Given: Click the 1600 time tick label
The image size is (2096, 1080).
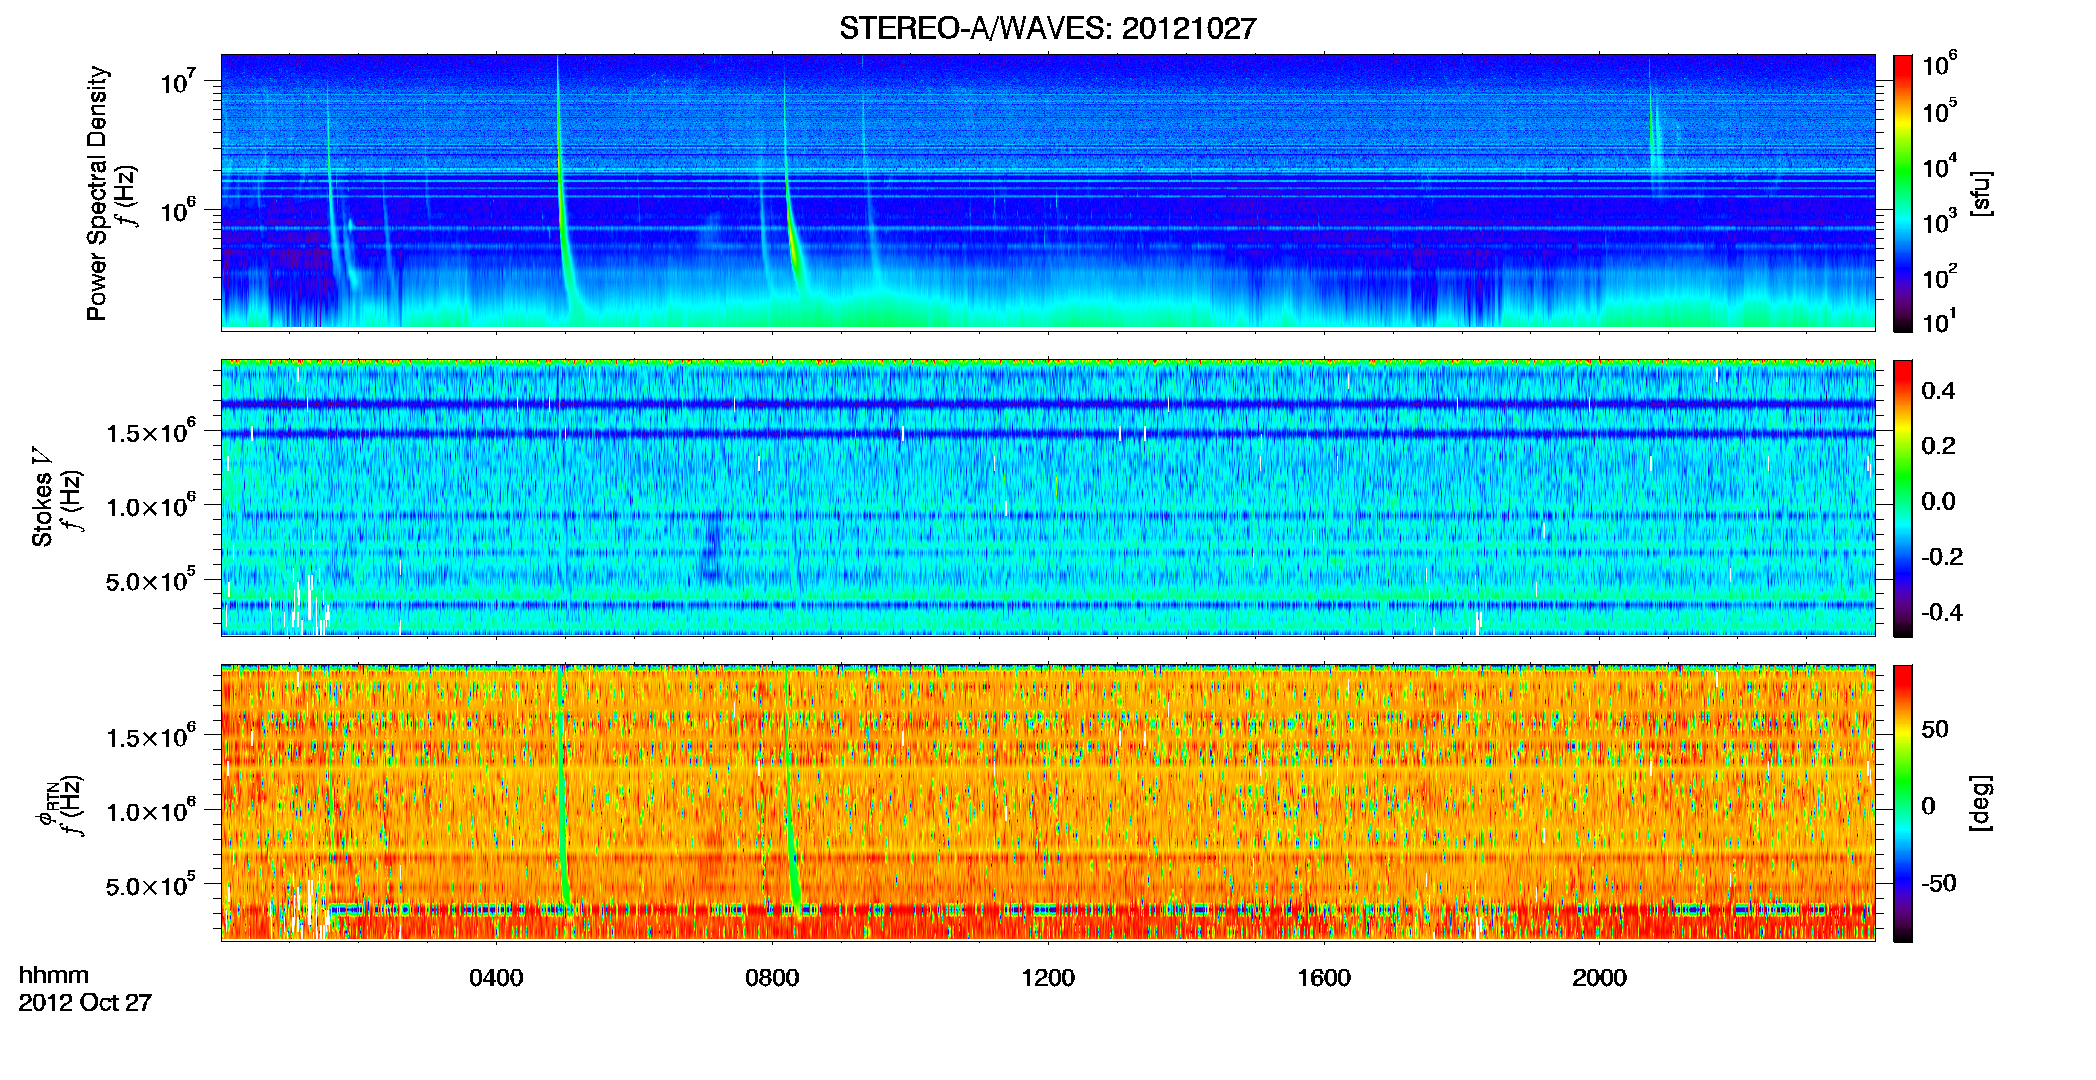Looking at the screenshot, I should (x=1324, y=977).
